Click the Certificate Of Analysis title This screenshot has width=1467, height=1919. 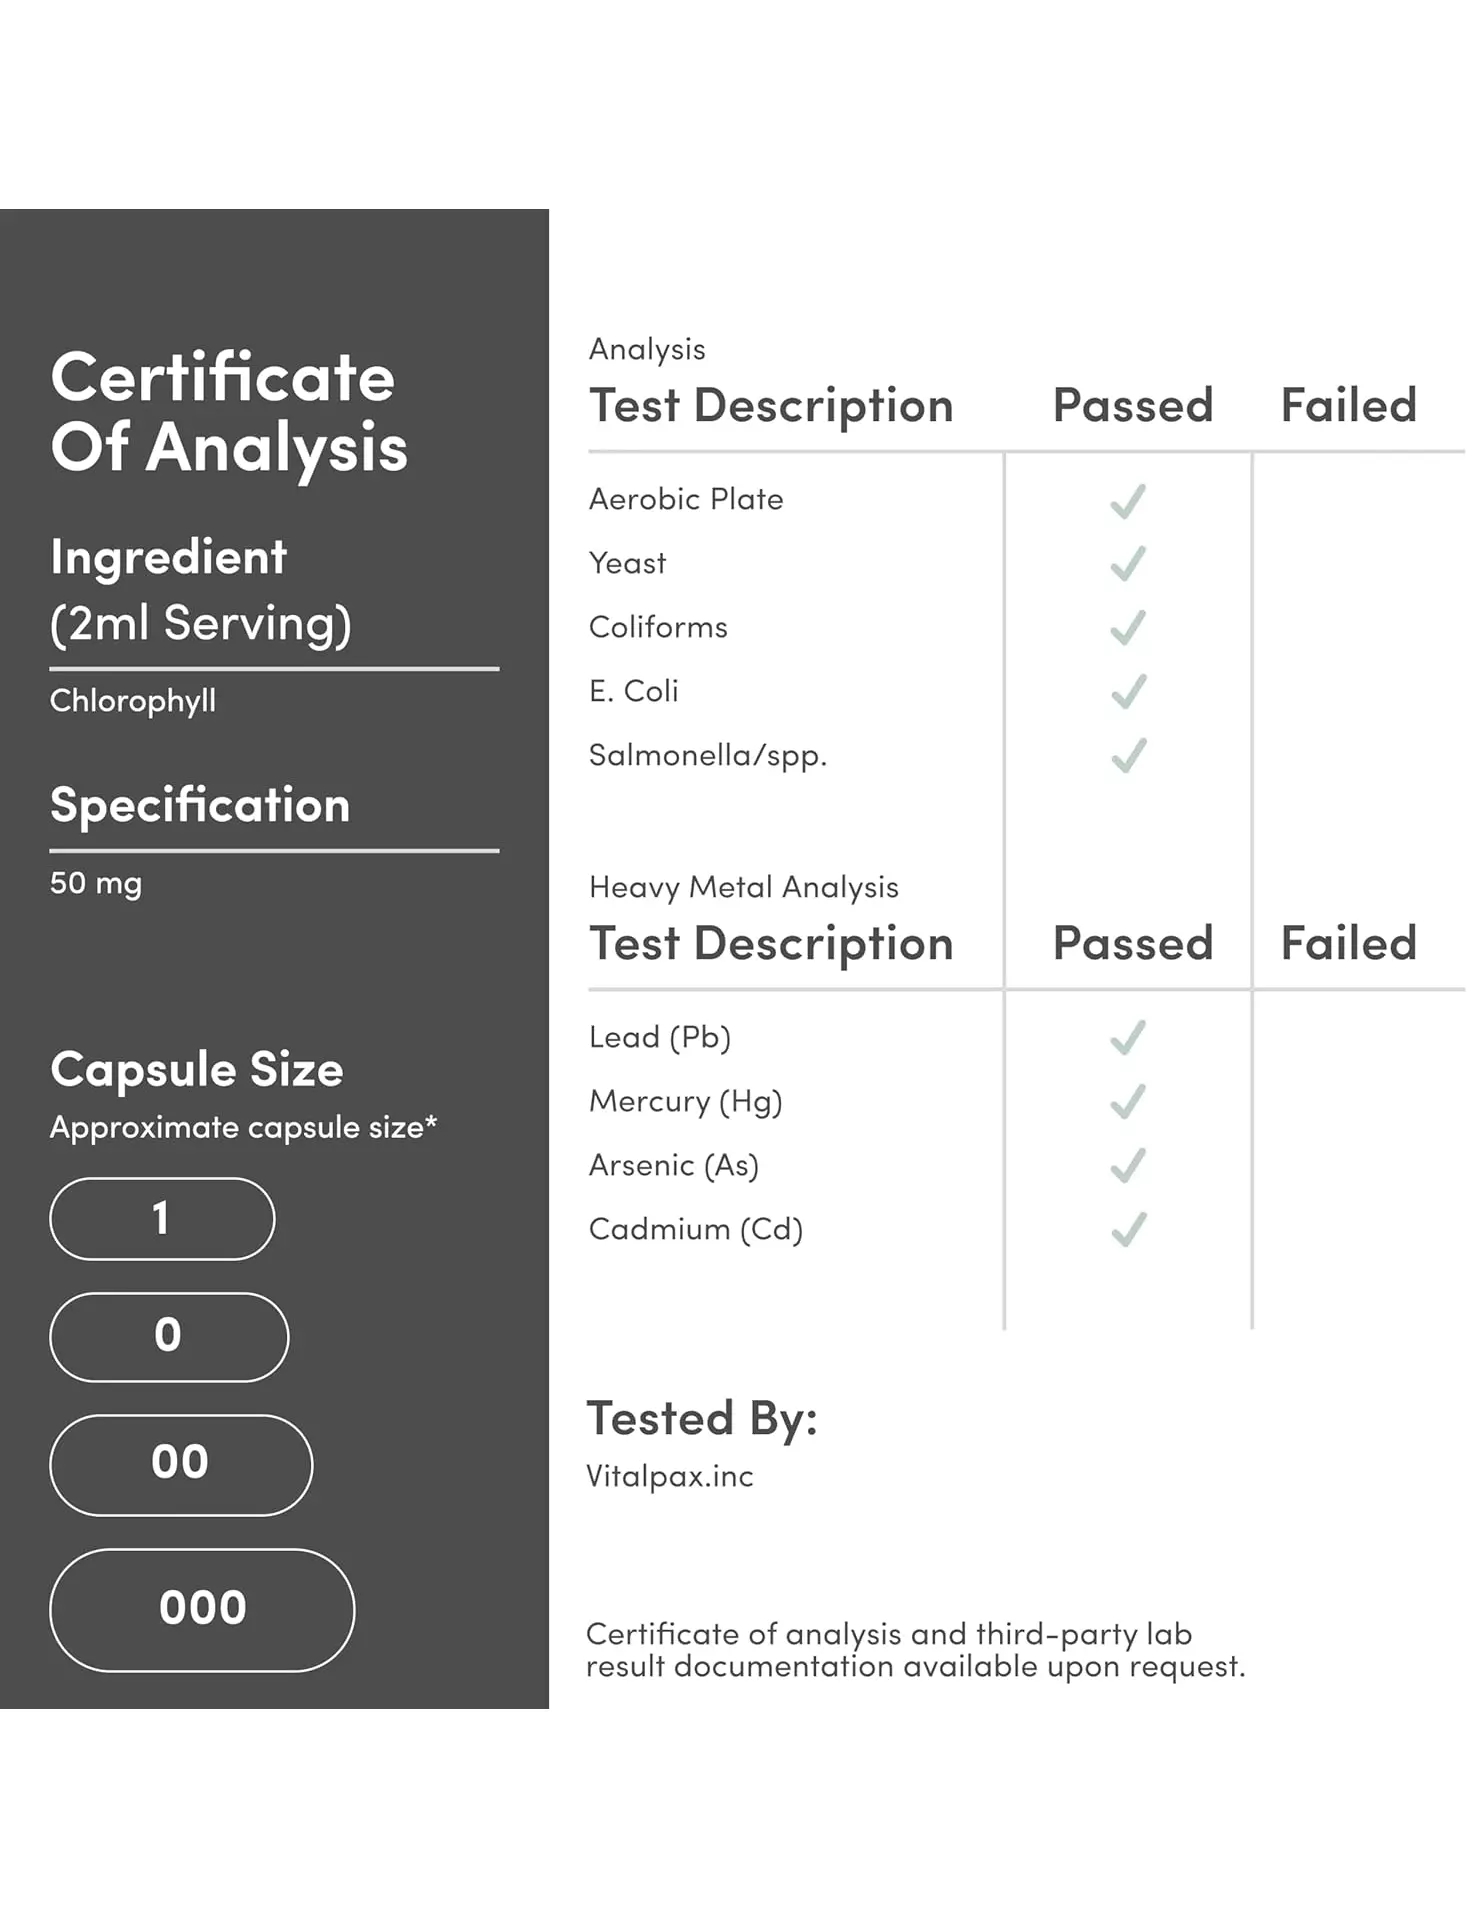[229, 412]
